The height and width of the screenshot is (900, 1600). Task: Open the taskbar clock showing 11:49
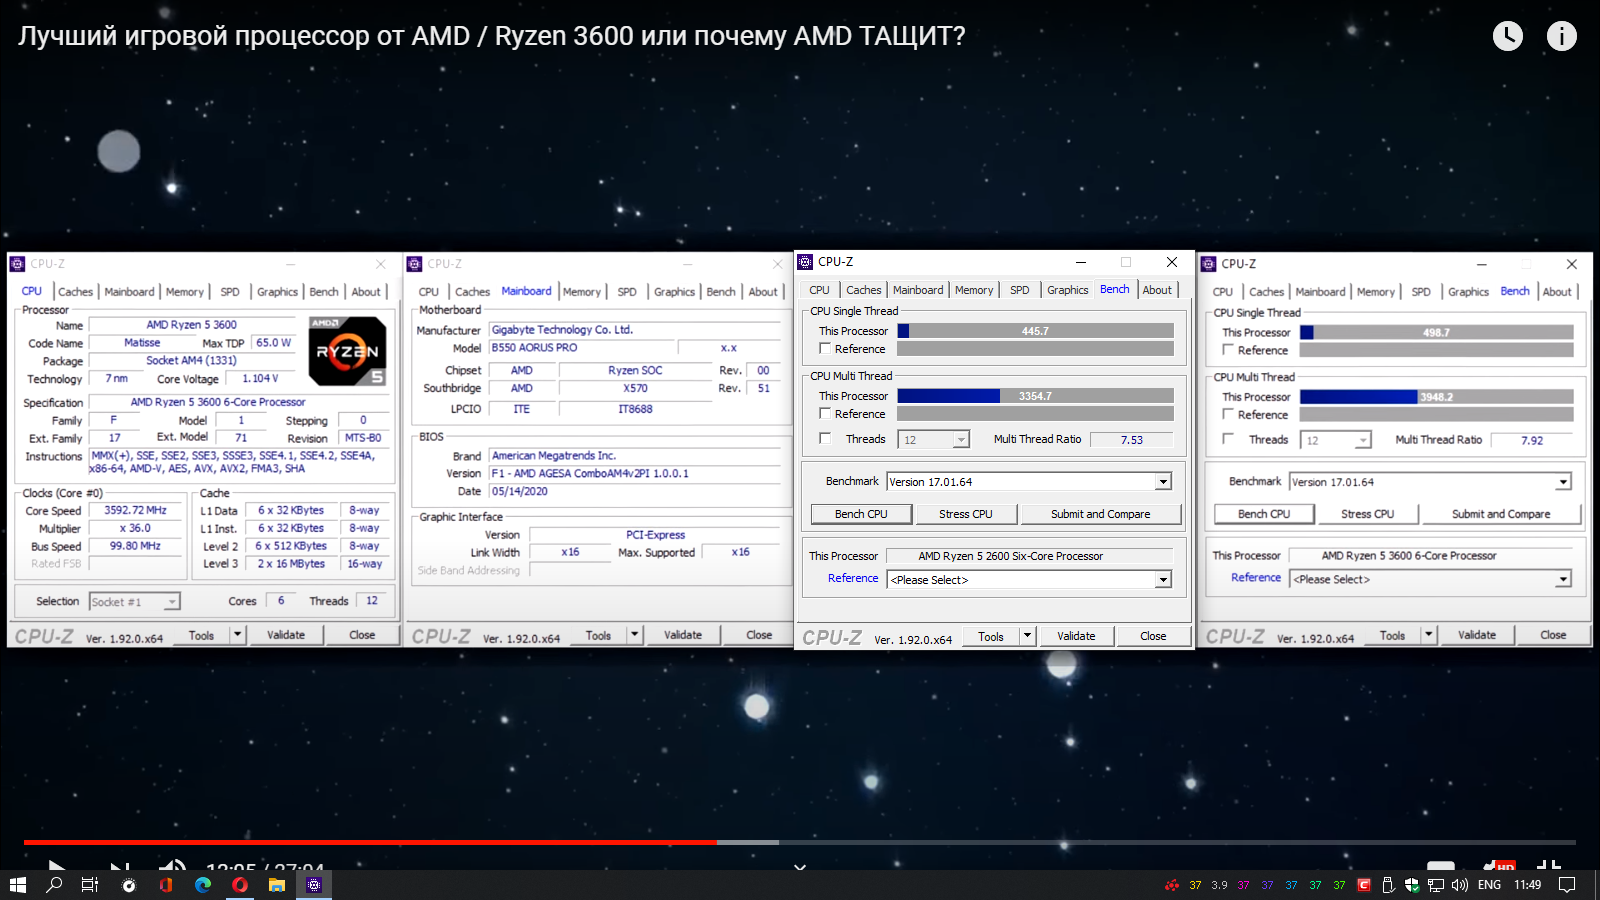pyautogui.click(x=1527, y=885)
